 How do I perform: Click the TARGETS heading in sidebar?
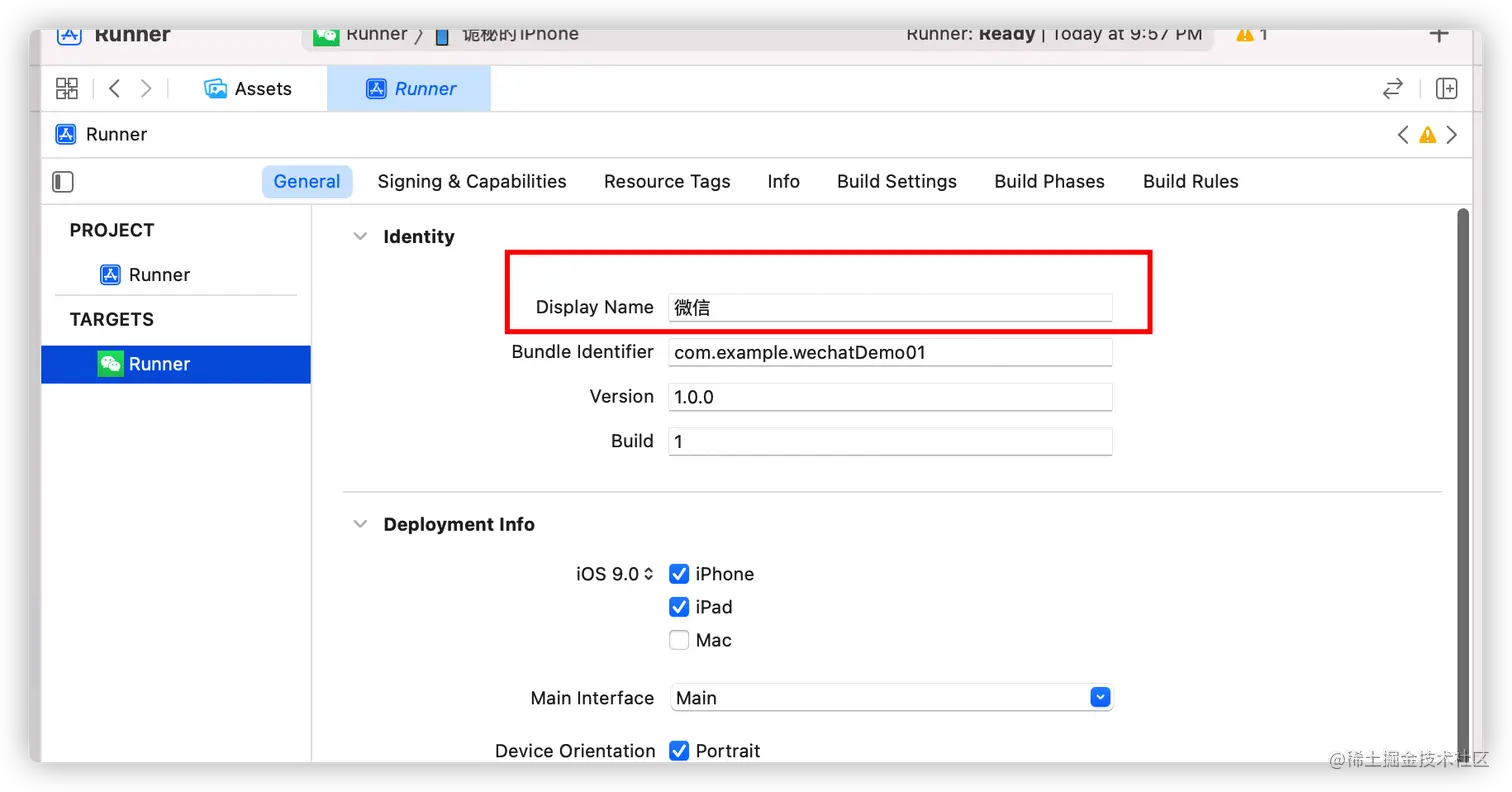(112, 320)
